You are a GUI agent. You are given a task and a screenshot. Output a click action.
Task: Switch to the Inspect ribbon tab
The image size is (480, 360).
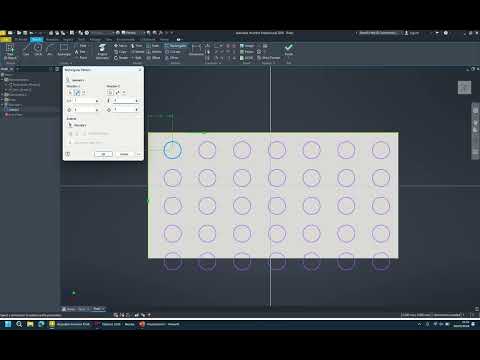point(68,39)
